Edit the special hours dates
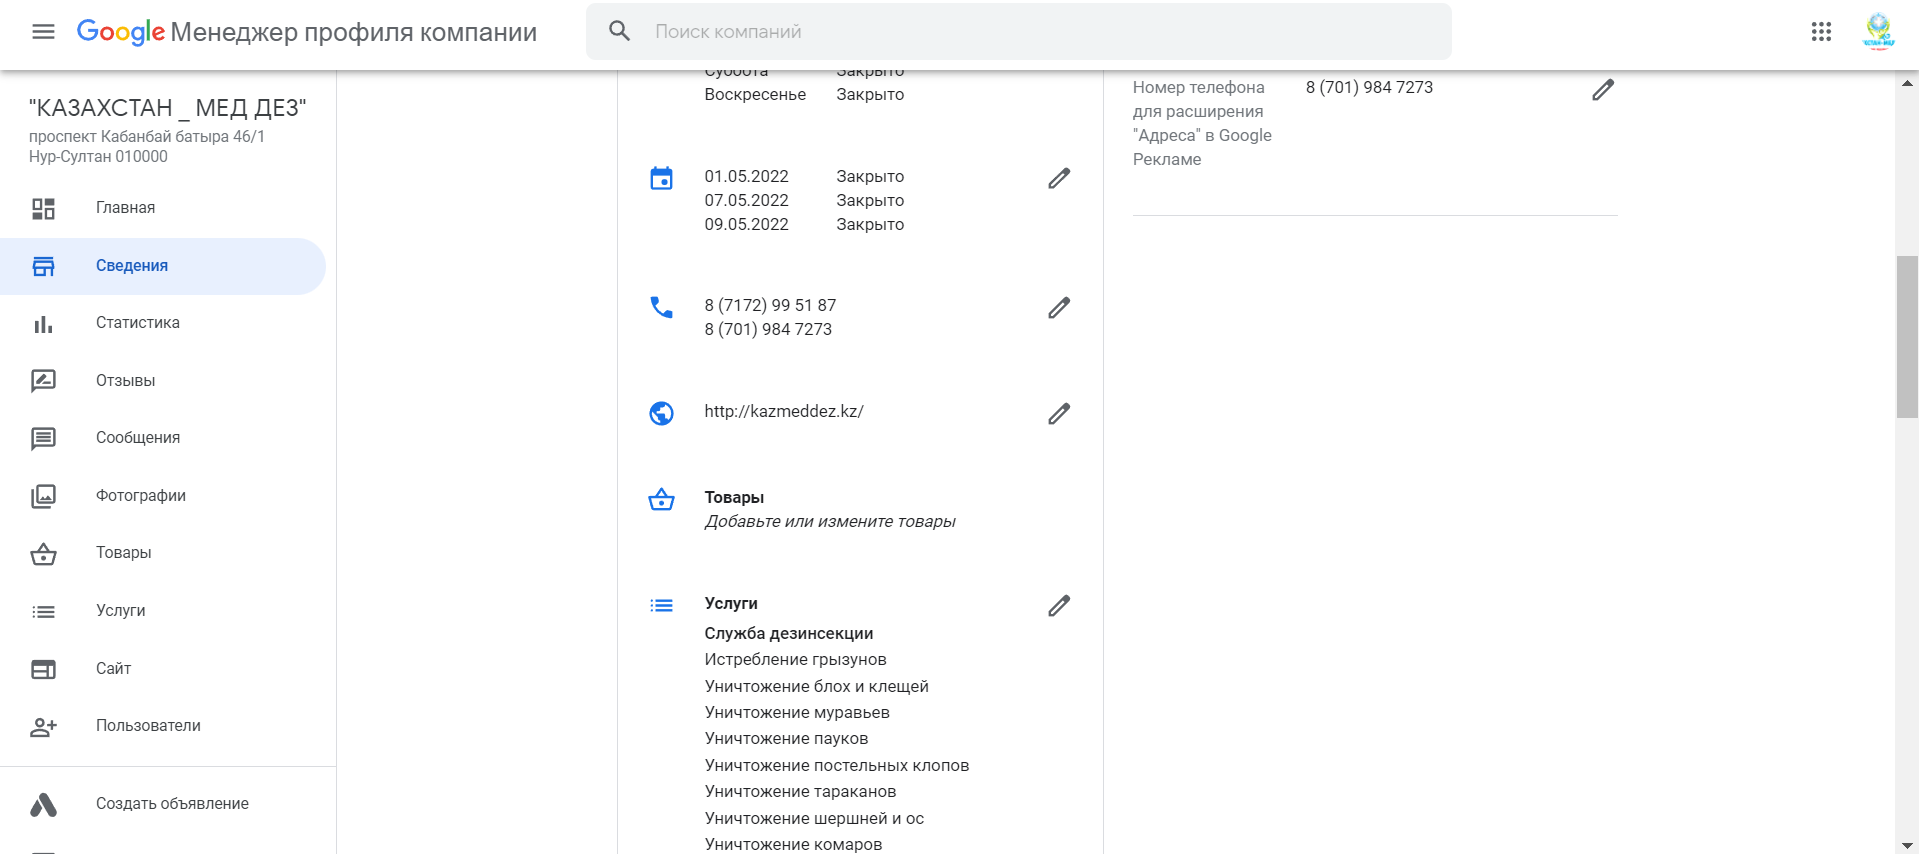This screenshot has width=1919, height=854. (x=1059, y=178)
